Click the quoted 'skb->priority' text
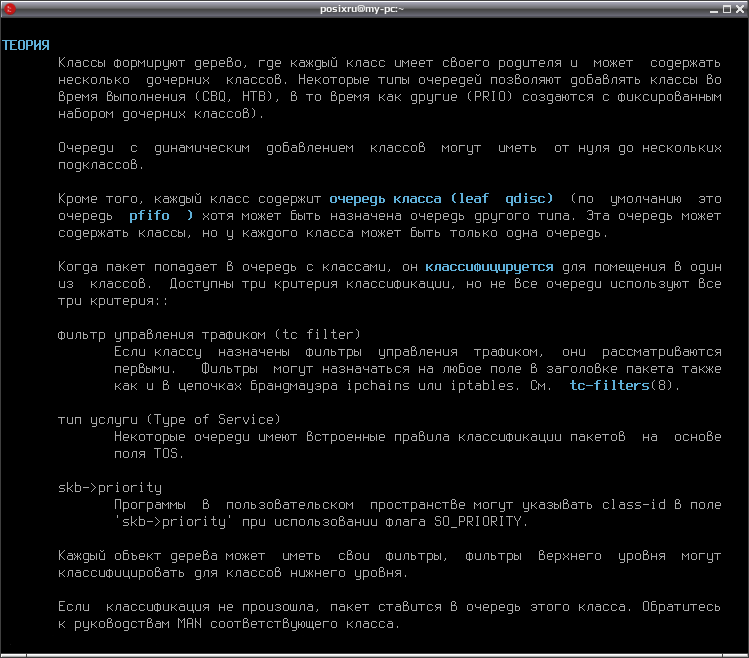The height and width of the screenshot is (658, 749). coord(173,521)
